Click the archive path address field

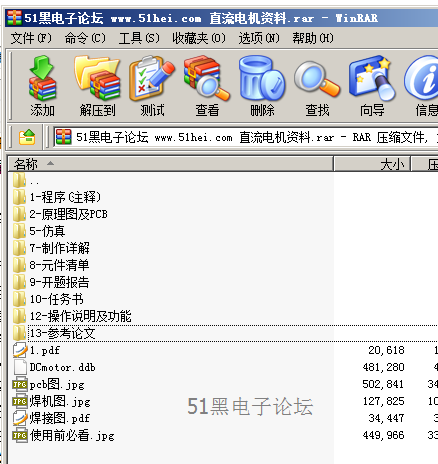coord(246,137)
